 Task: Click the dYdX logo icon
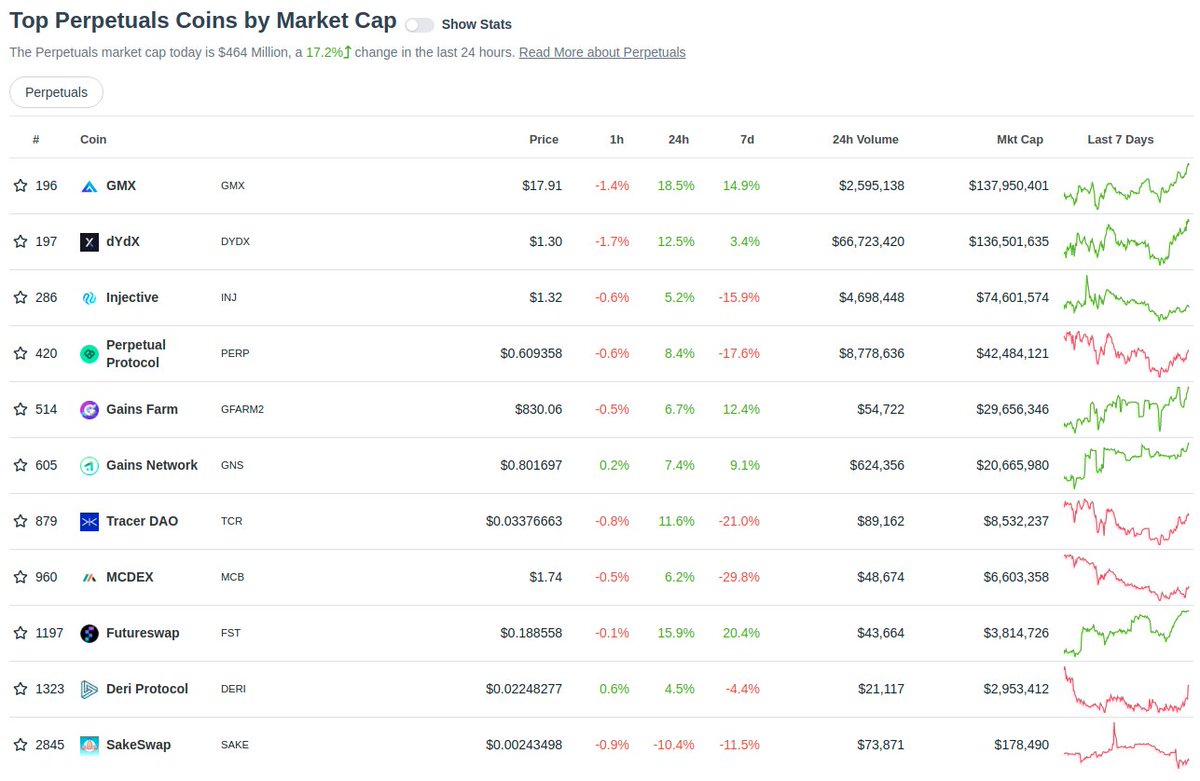[x=87, y=241]
